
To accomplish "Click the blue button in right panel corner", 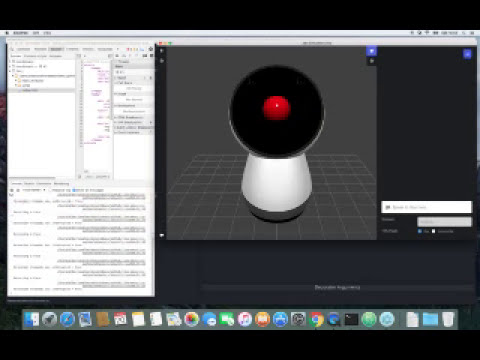I will click(x=467, y=54).
